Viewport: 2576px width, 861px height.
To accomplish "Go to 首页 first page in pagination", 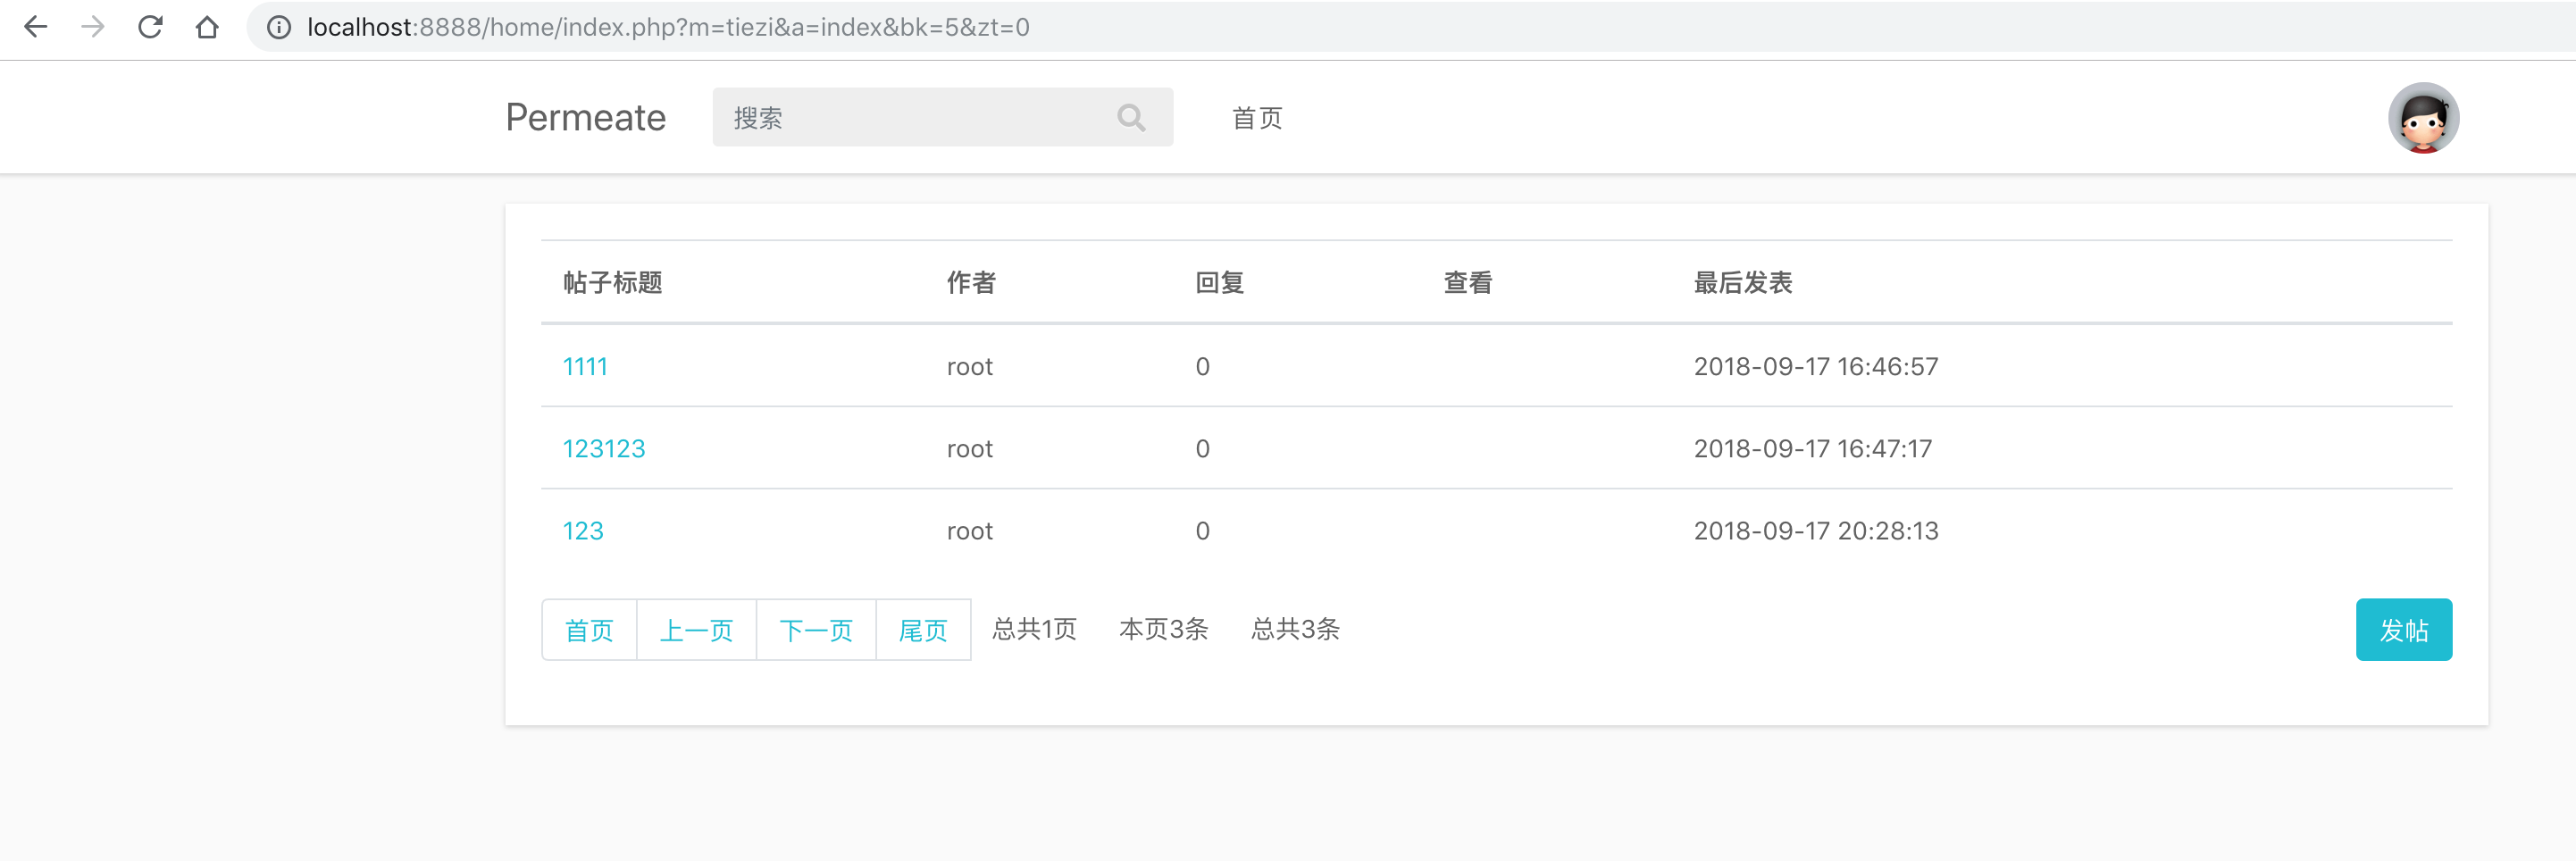I will point(589,630).
